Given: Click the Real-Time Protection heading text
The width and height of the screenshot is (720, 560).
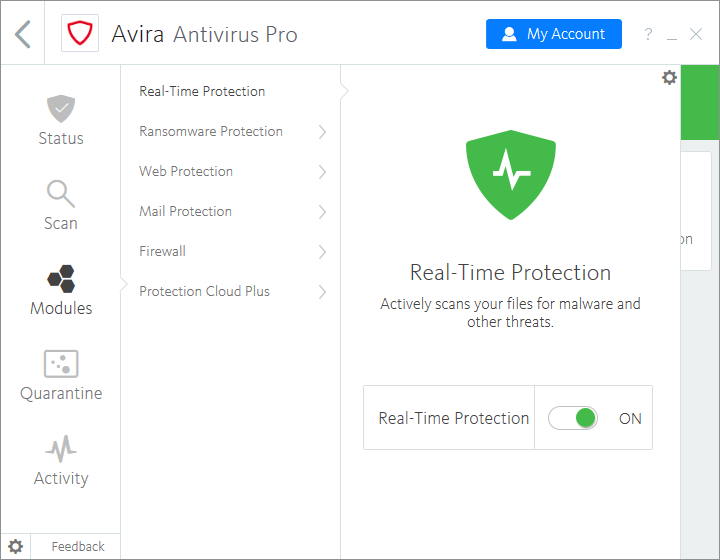Looking at the screenshot, I should pos(510,272).
